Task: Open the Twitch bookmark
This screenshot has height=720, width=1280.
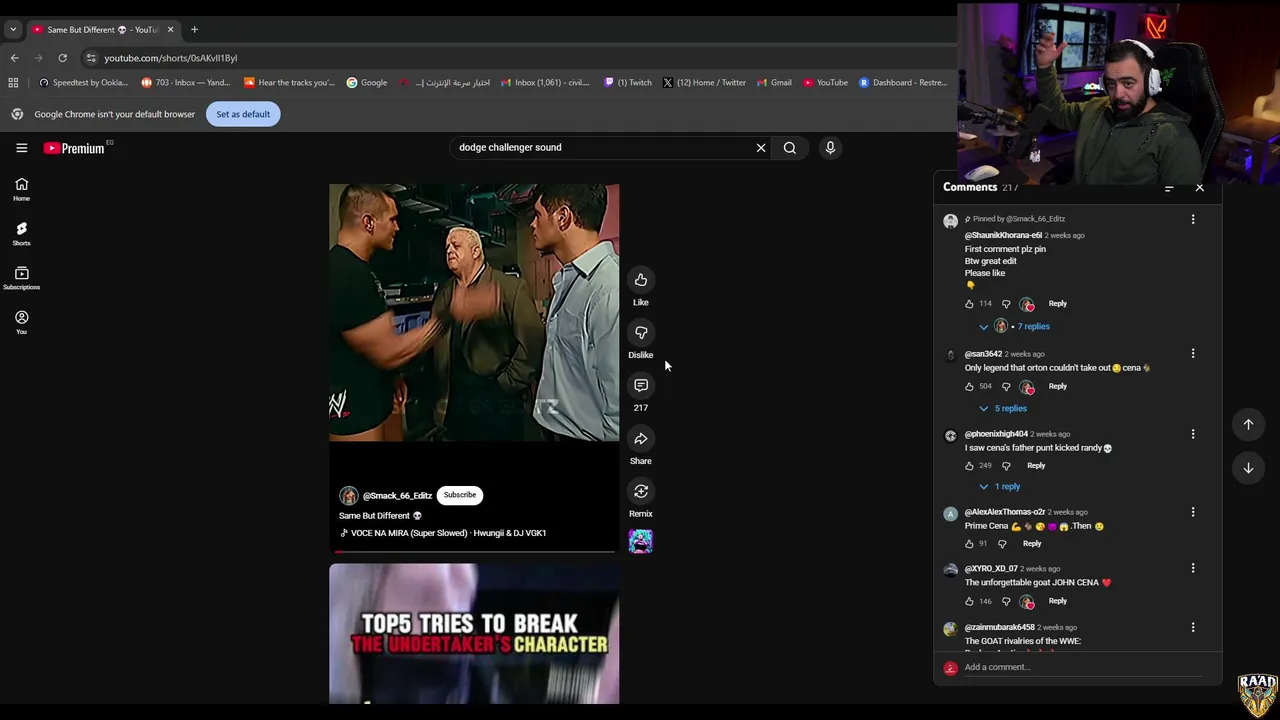Action: [x=628, y=83]
